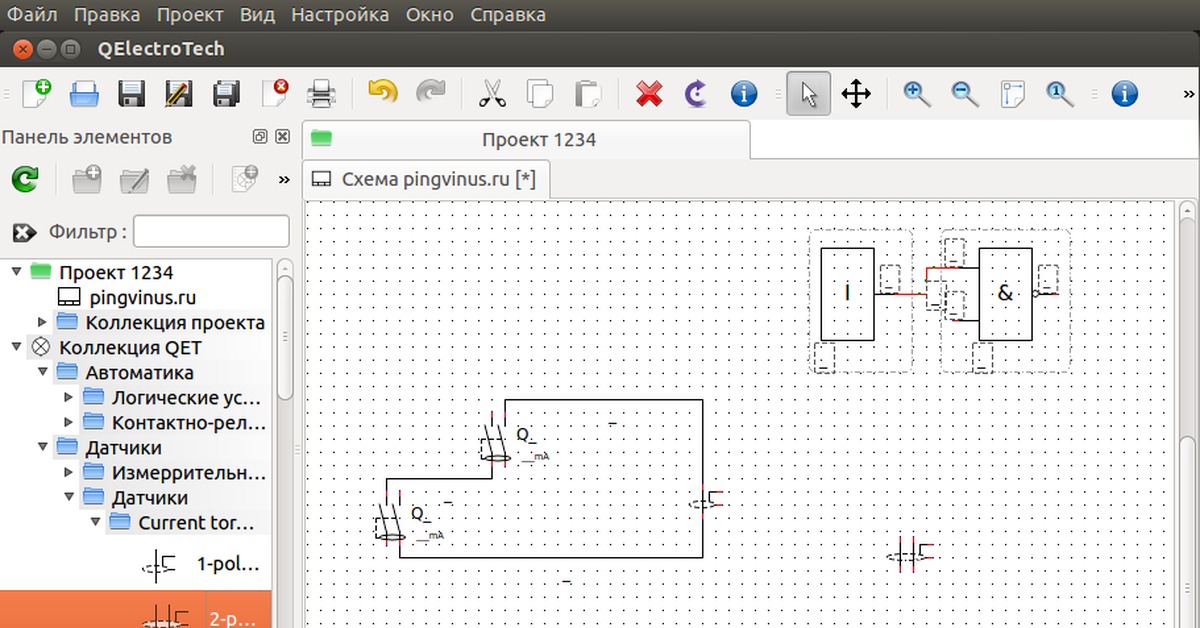
Task: Show more panel tools via the » chevron
Action: pos(284,180)
